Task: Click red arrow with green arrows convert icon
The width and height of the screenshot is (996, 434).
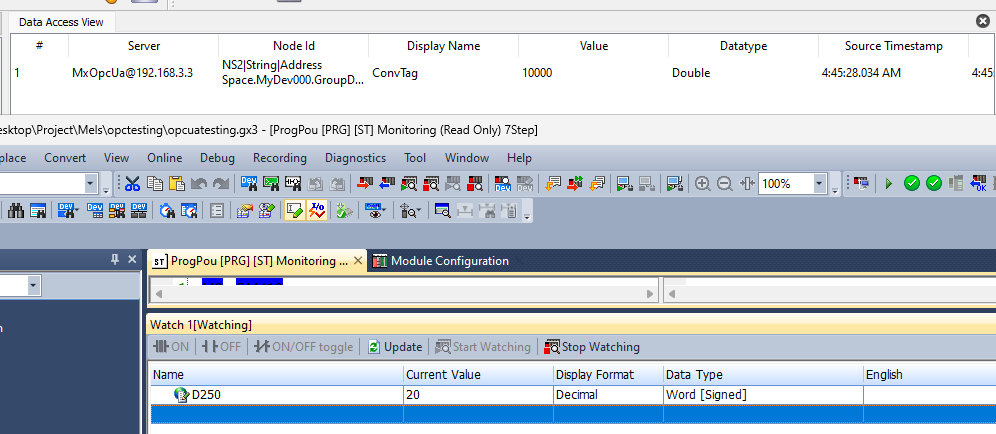Action: coord(575,184)
